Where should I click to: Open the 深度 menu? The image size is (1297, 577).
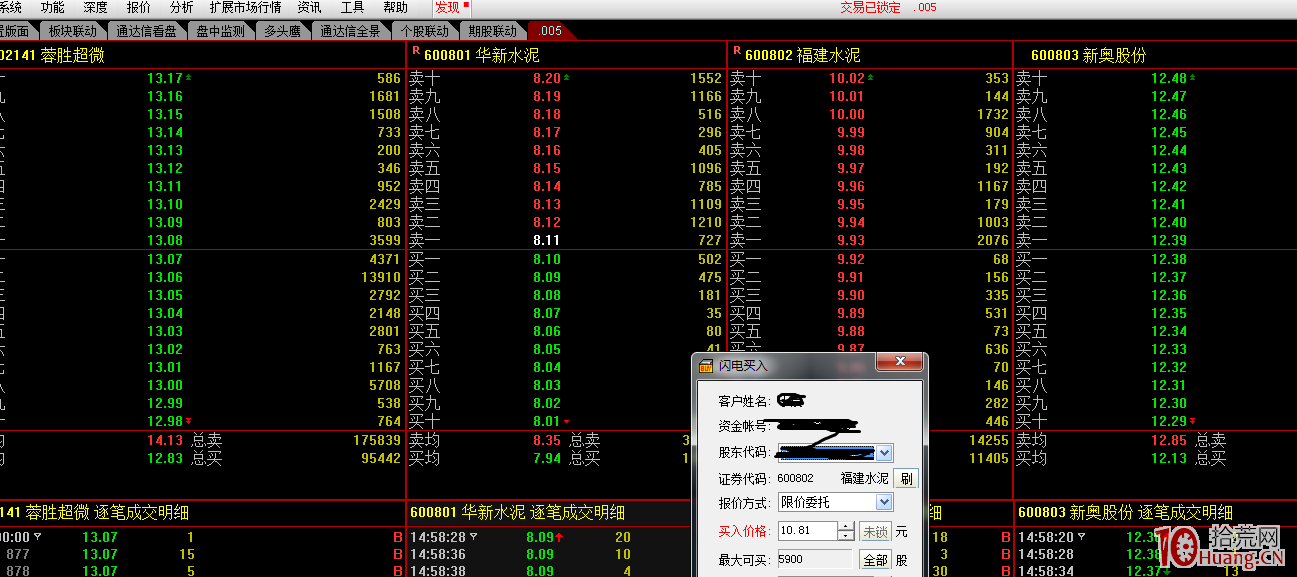pos(96,8)
